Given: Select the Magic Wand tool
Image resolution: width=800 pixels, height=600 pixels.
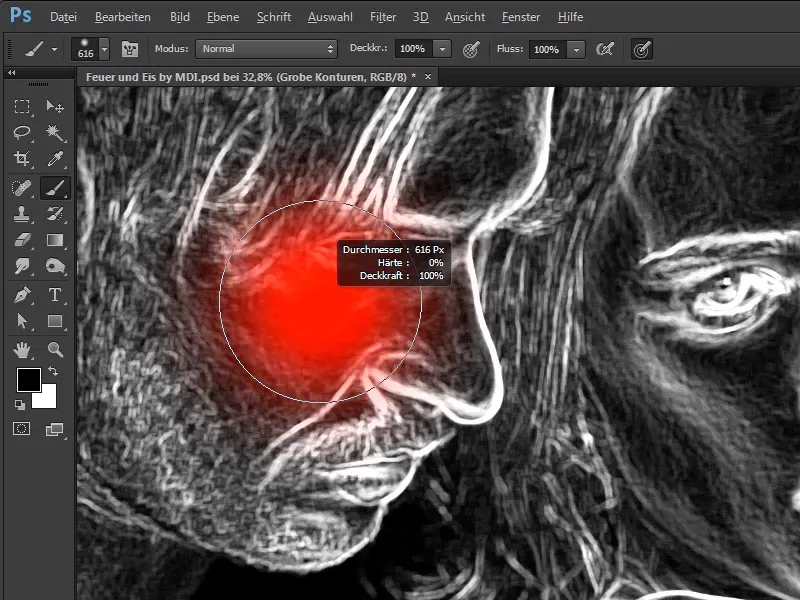Looking at the screenshot, I should pyautogui.click(x=55, y=133).
